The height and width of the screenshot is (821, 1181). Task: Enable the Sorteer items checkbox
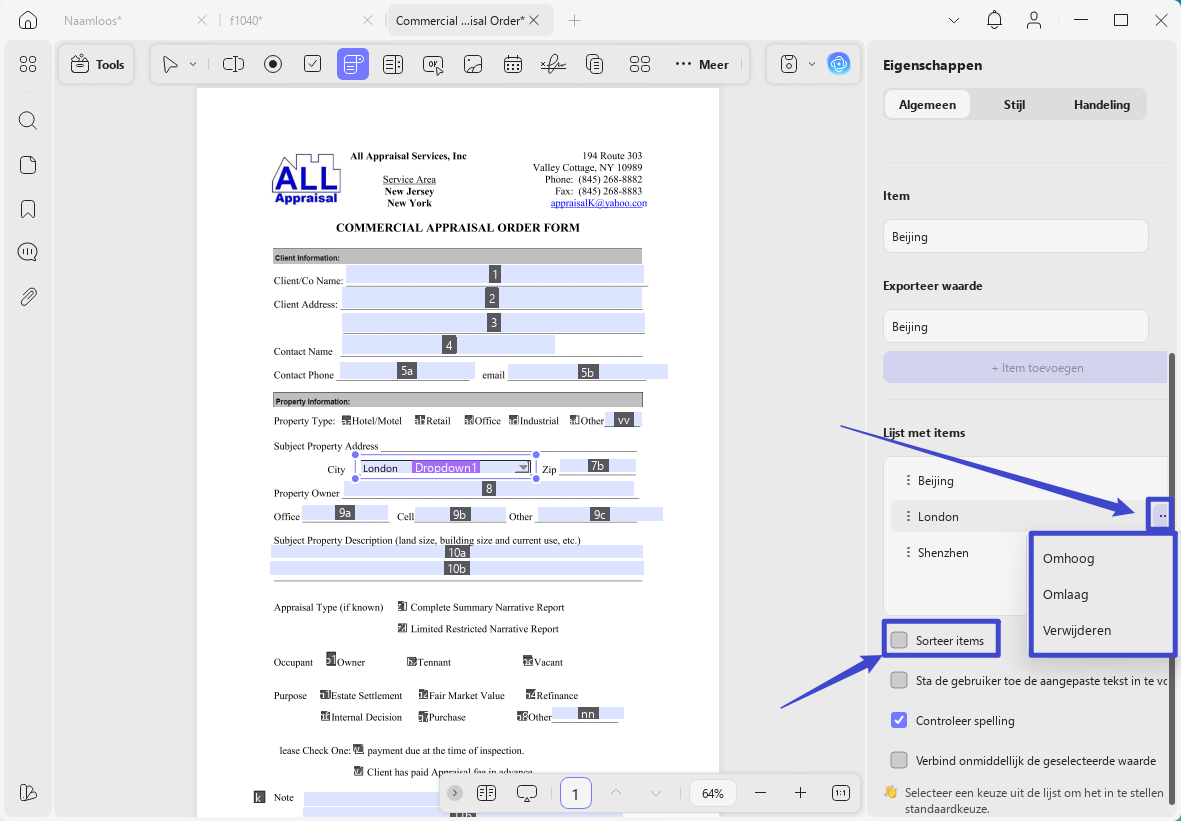[x=899, y=640]
